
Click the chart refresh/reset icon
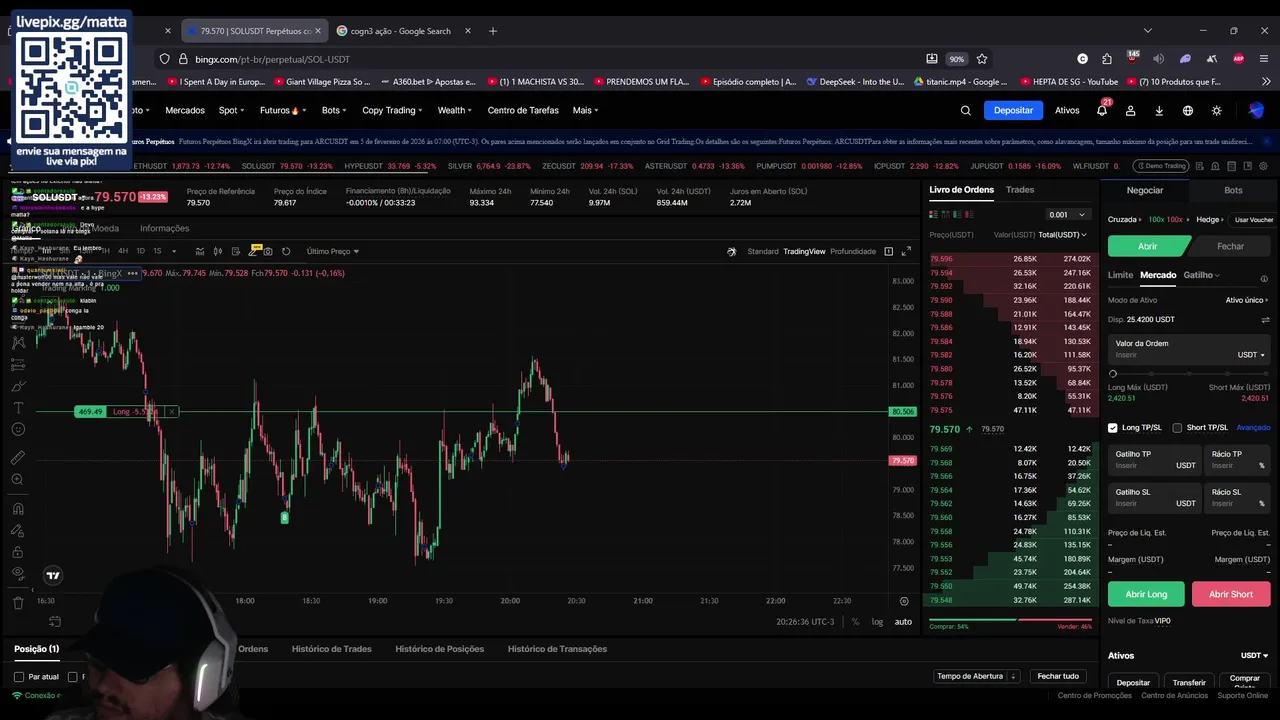[x=286, y=251]
